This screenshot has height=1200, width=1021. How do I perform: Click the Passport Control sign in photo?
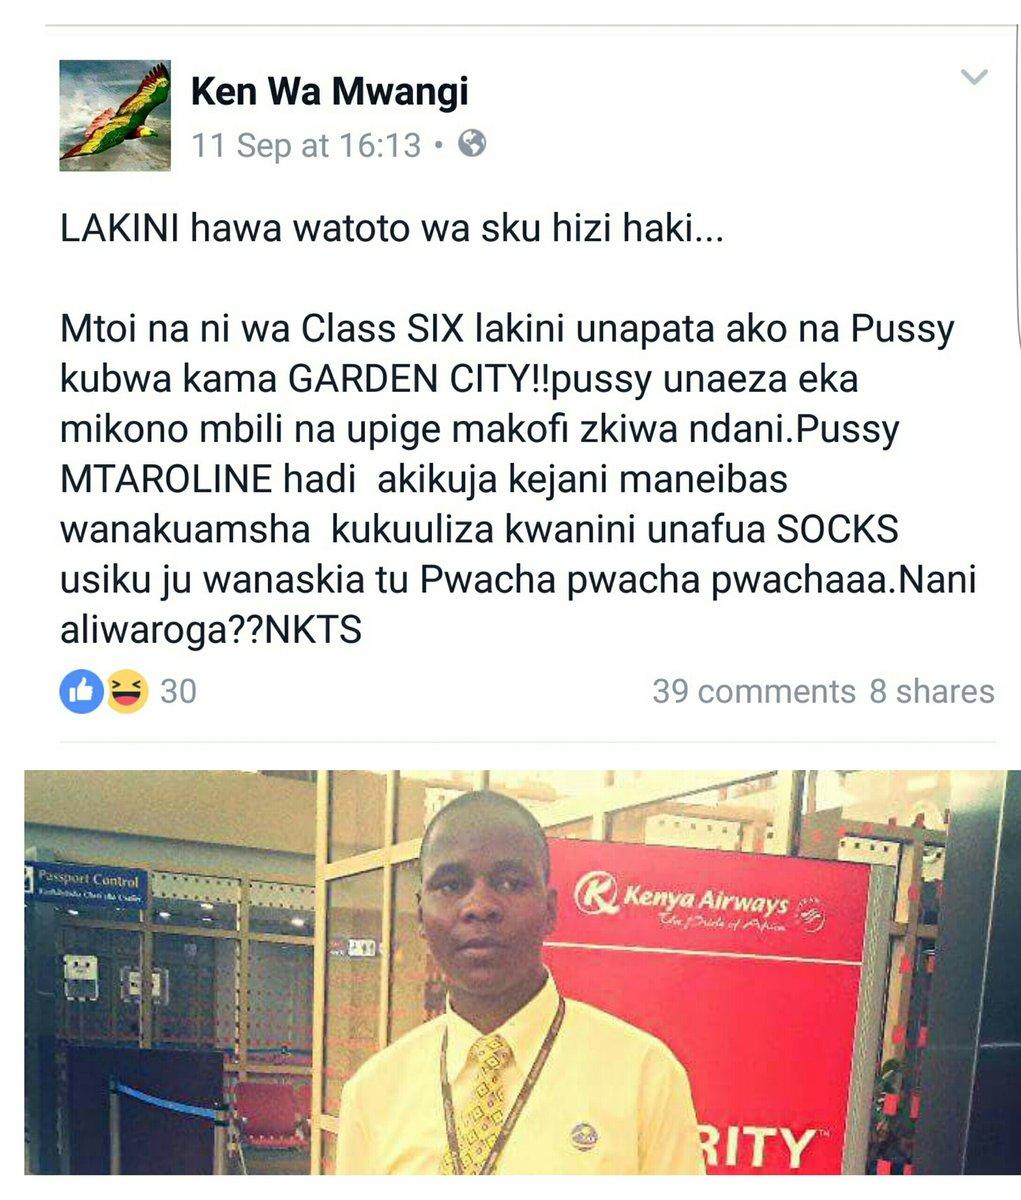(x=88, y=884)
